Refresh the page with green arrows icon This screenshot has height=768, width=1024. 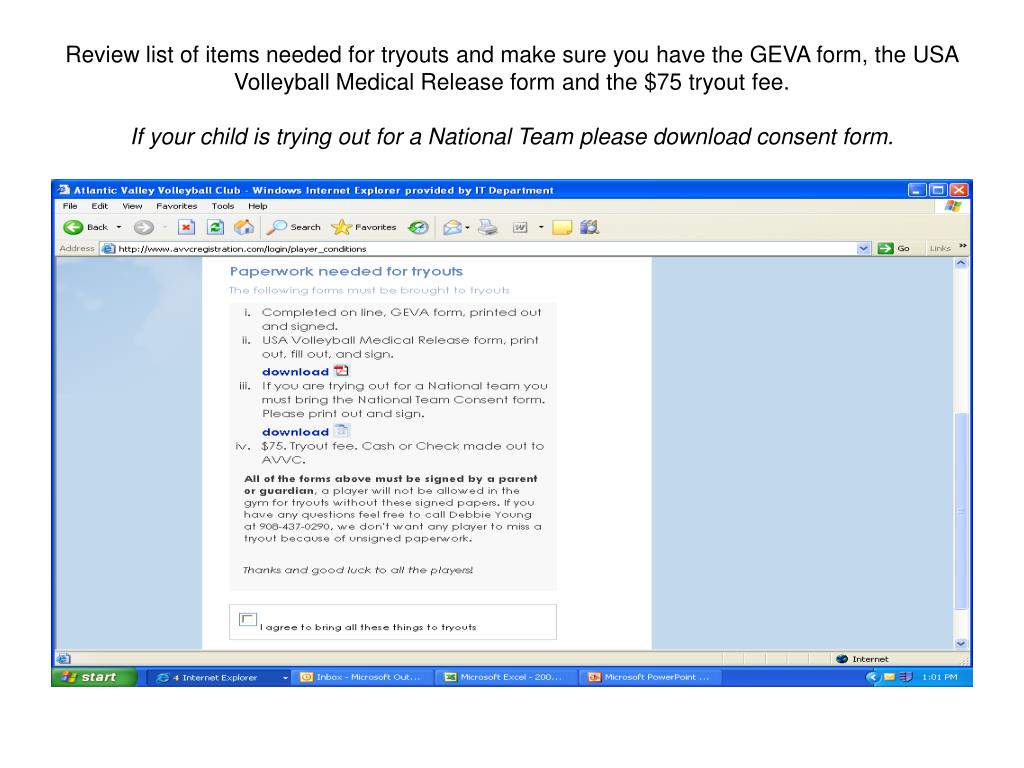pyautogui.click(x=215, y=227)
